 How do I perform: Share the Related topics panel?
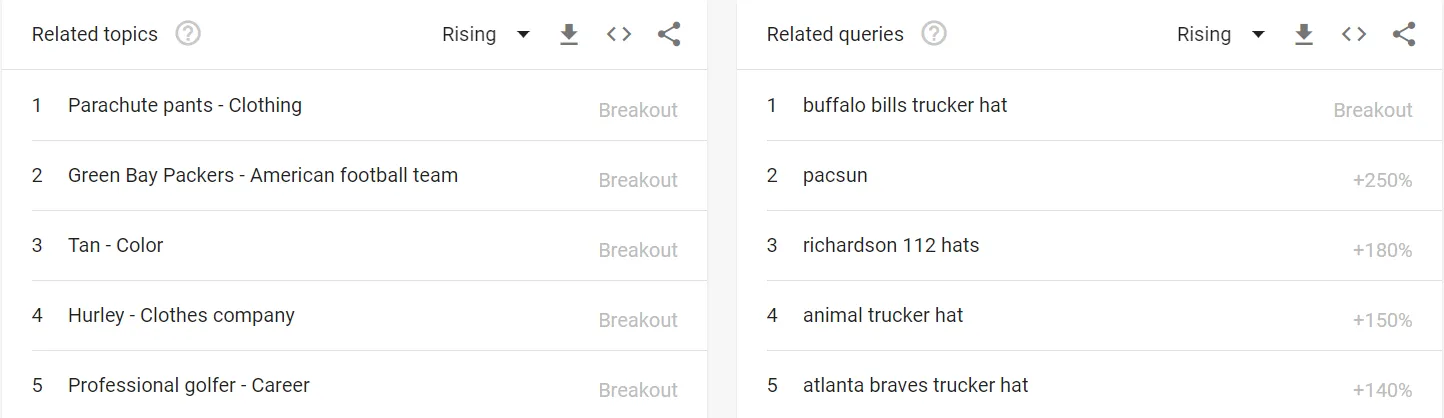669,35
